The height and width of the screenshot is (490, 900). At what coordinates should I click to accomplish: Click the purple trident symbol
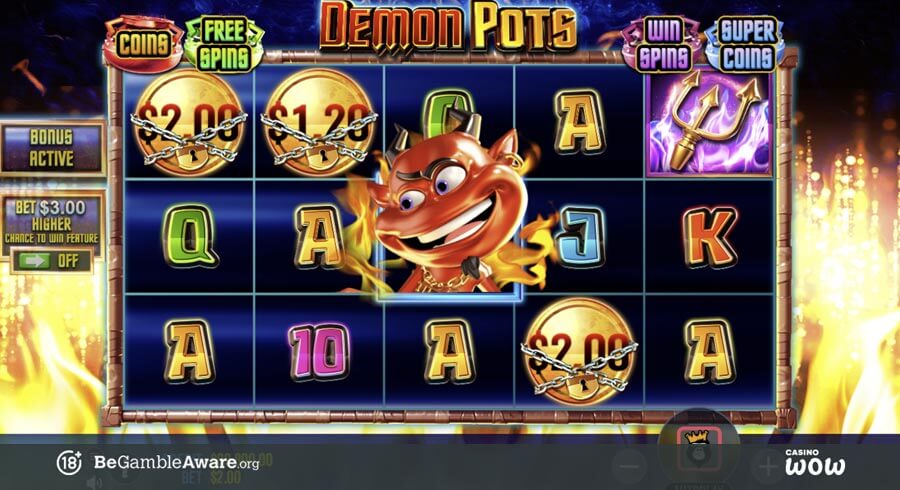[x=709, y=123]
